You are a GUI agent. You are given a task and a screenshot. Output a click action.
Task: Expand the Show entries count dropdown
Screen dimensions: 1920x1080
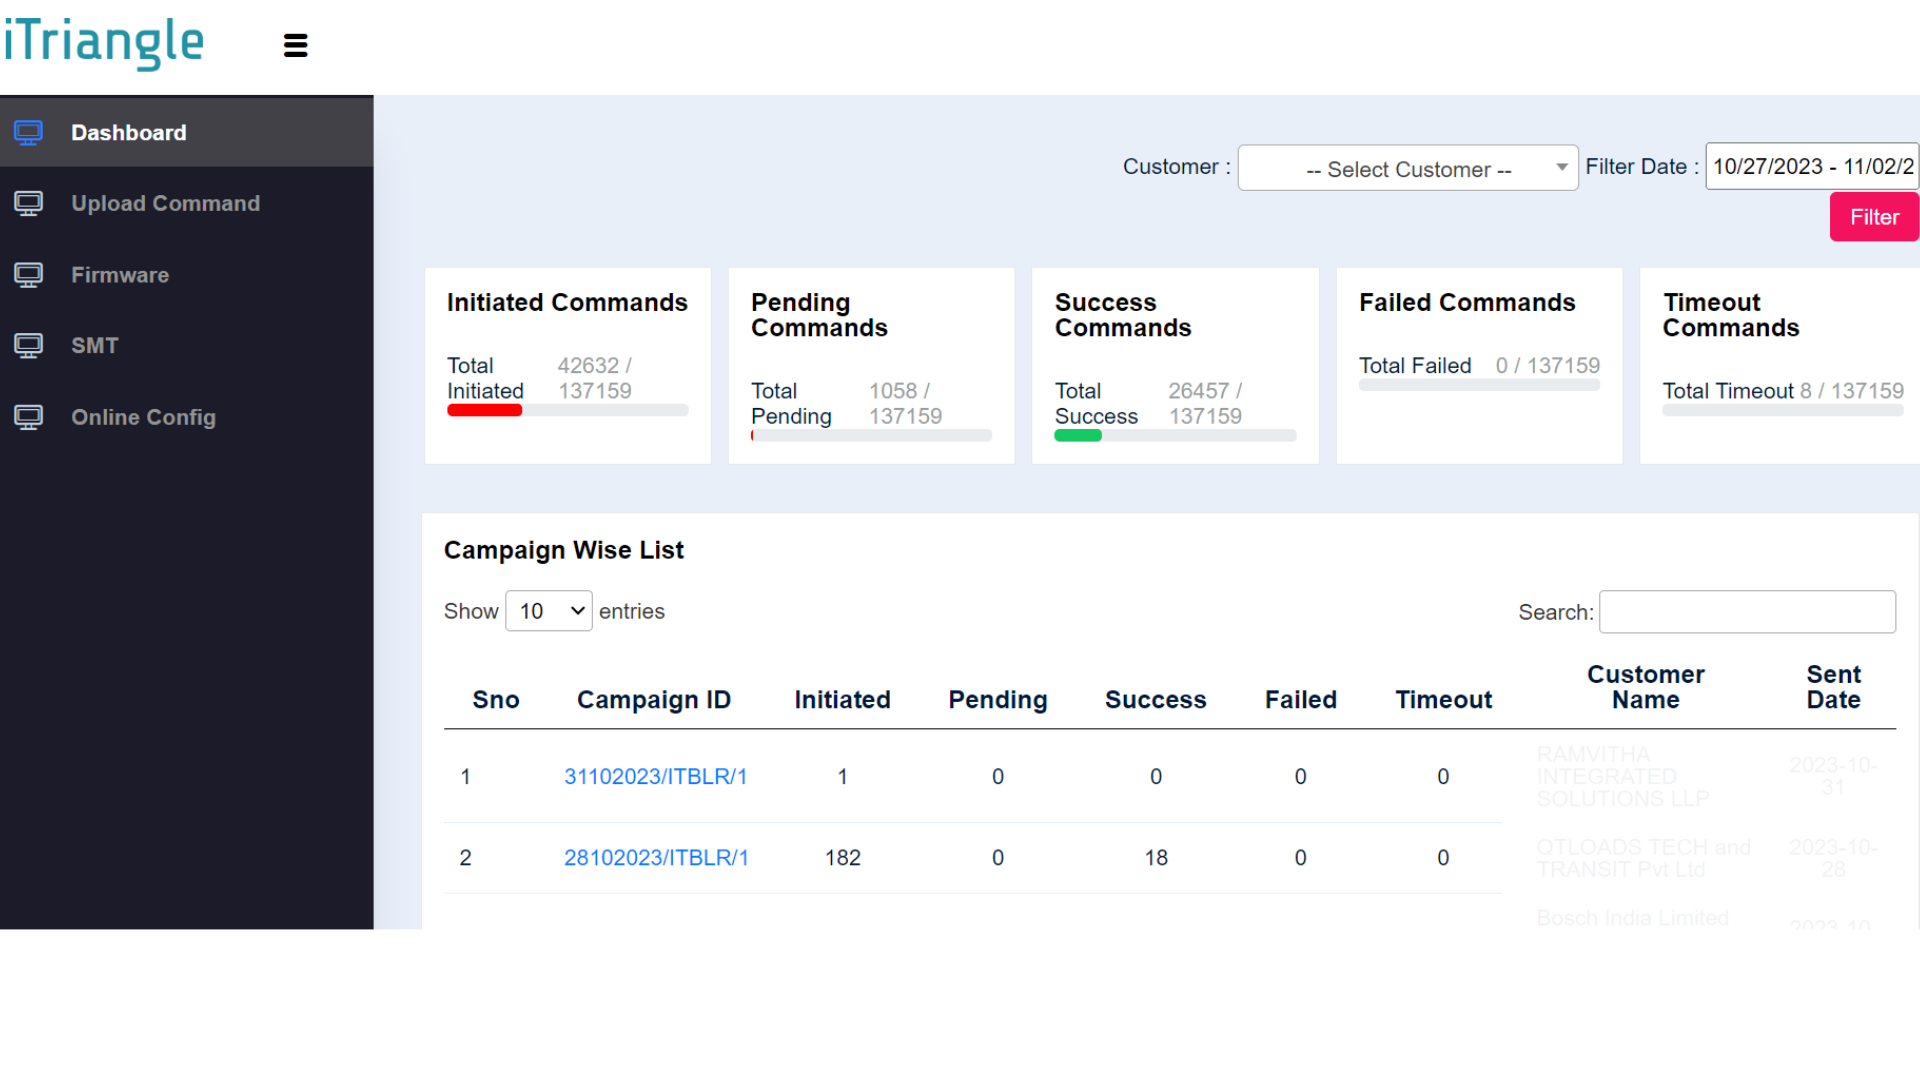click(548, 611)
